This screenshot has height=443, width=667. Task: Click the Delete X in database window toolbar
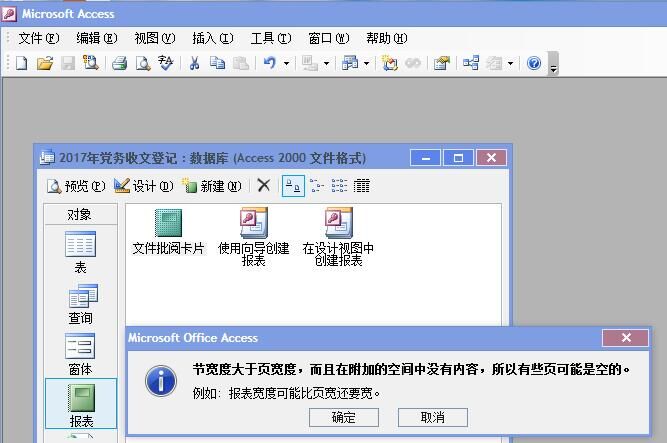[x=264, y=185]
